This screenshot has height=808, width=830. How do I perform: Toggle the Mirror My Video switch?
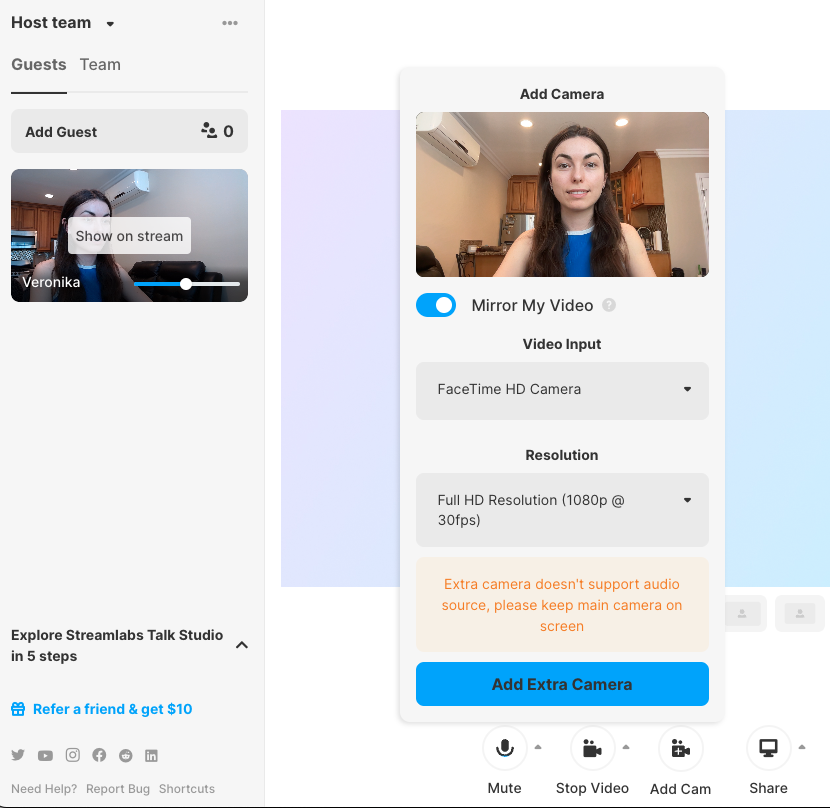[x=436, y=305]
